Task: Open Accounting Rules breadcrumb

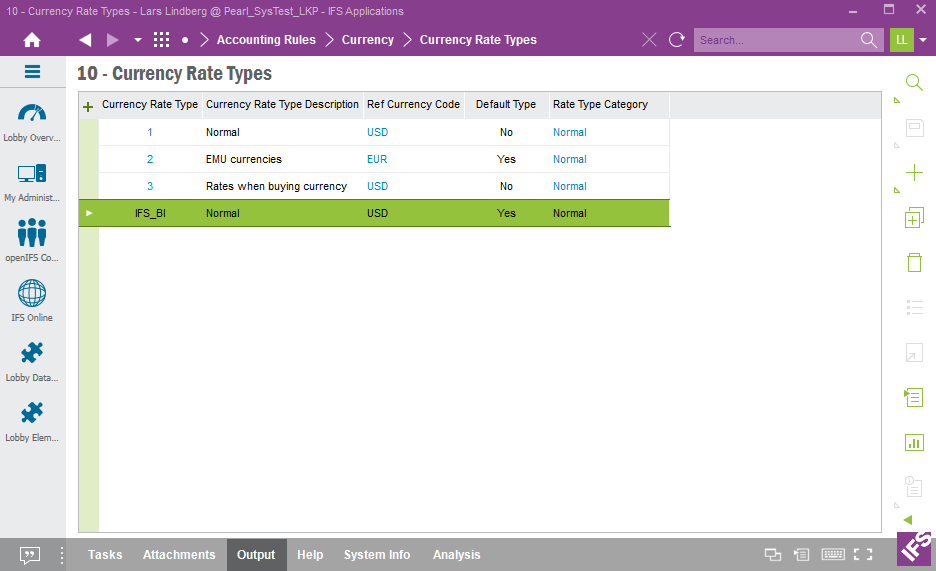Action: pyautogui.click(x=266, y=40)
